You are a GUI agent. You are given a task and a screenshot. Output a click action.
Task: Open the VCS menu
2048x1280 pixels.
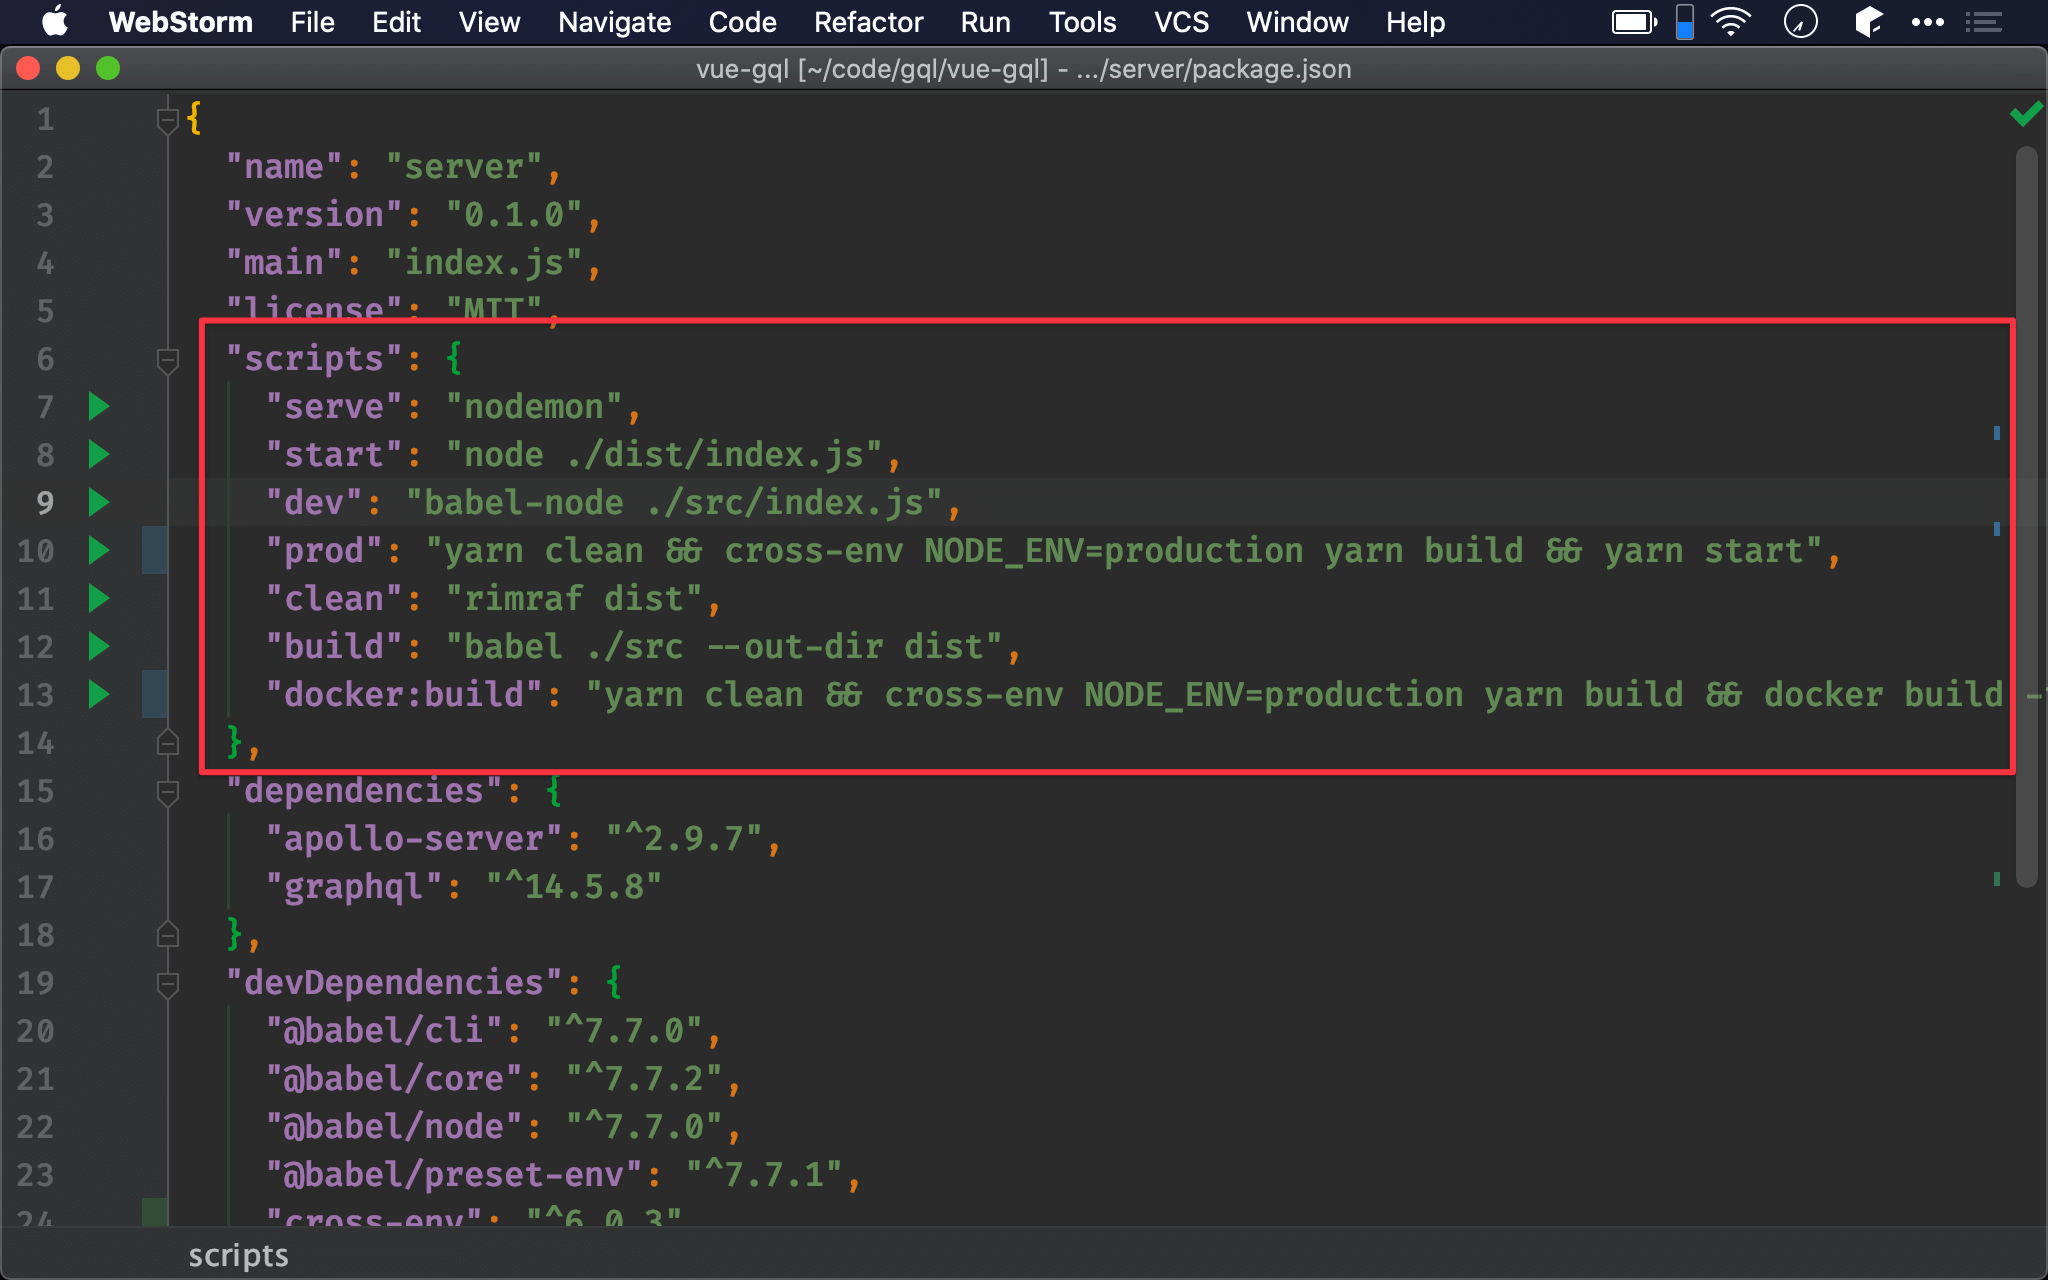tap(1181, 22)
